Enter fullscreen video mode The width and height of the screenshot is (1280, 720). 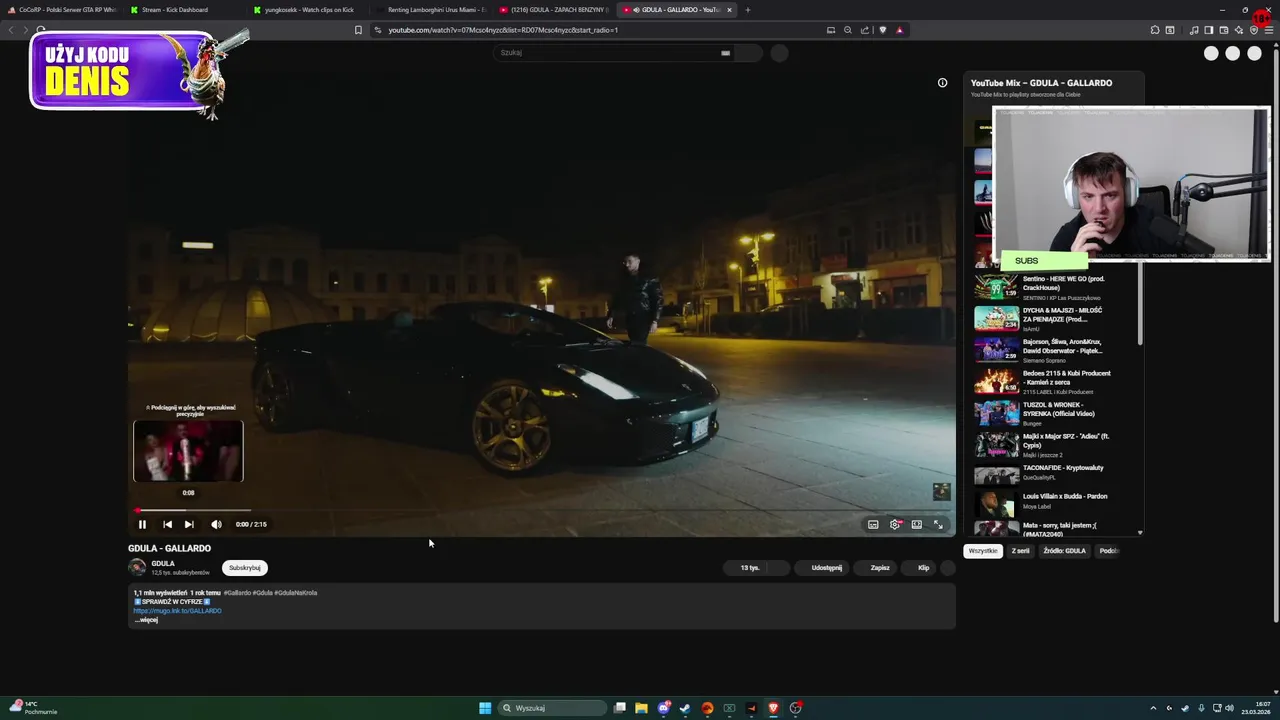click(x=938, y=524)
